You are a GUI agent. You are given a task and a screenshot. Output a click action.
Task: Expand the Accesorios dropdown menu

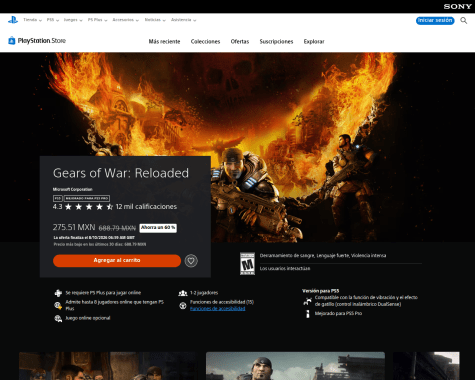pyautogui.click(x=125, y=20)
